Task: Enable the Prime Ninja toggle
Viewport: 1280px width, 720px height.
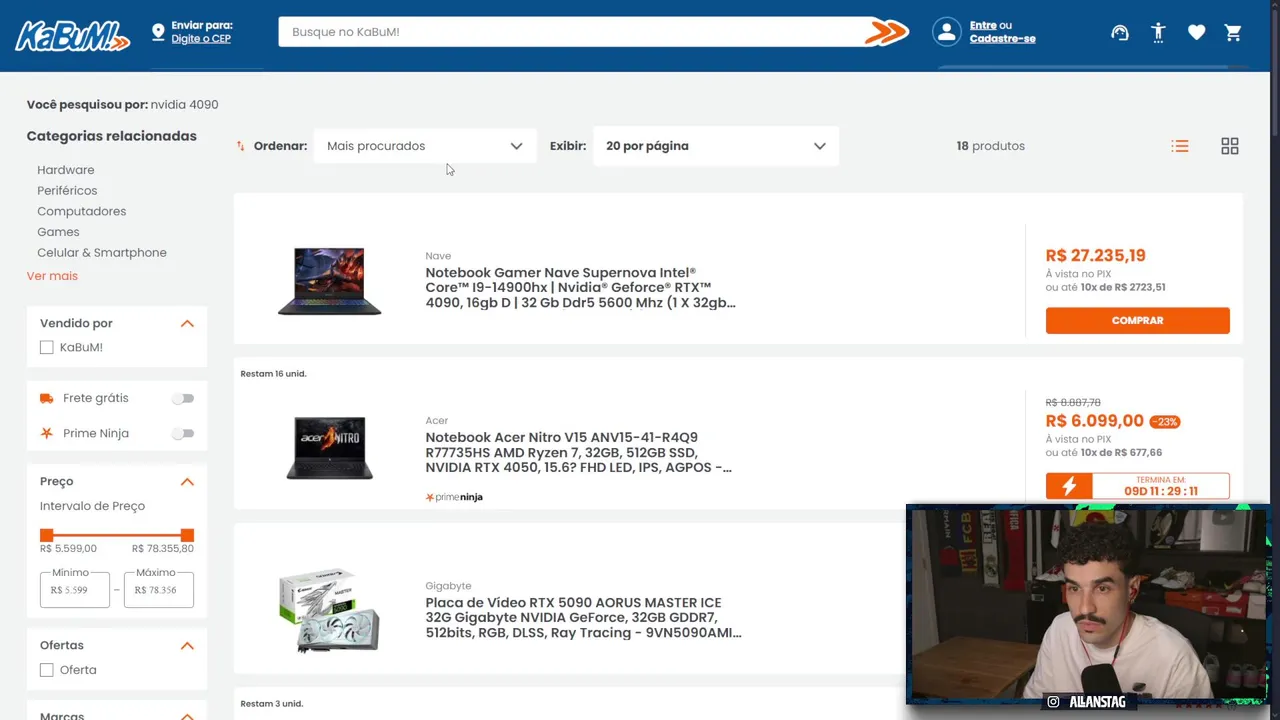Action: (182, 433)
